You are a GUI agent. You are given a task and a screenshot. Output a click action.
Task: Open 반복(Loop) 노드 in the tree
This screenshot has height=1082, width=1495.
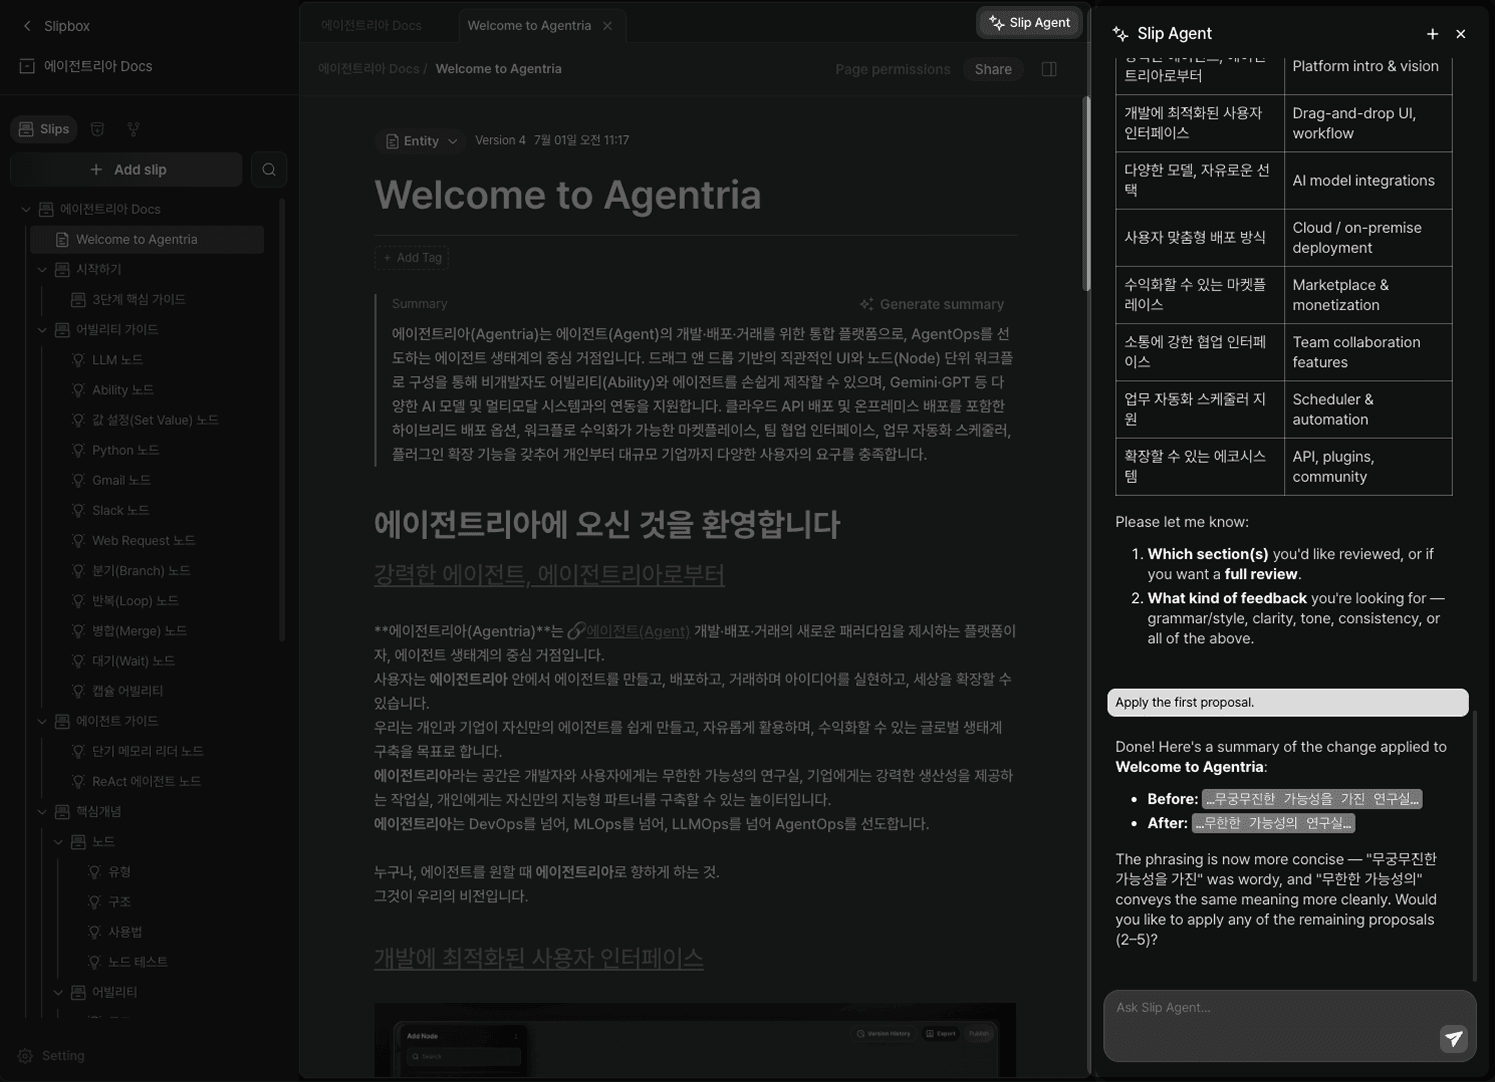coord(135,601)
